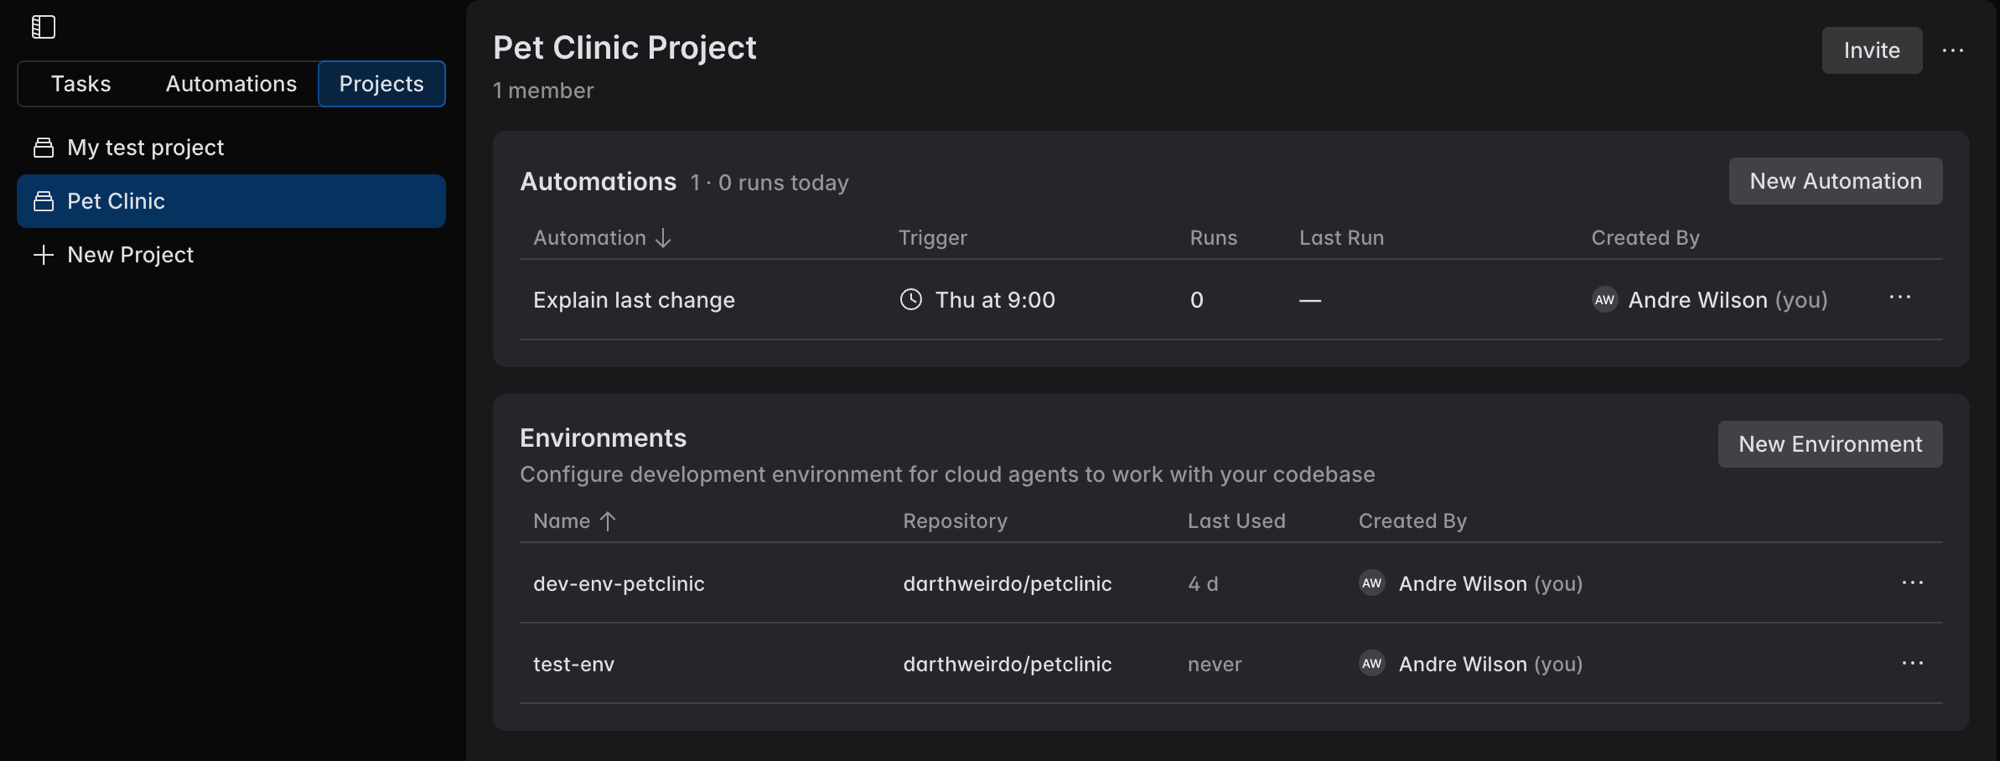
Task: Click darthweirdo/petclinic in dev-env-petclinic row
Action: point(1007,584)
